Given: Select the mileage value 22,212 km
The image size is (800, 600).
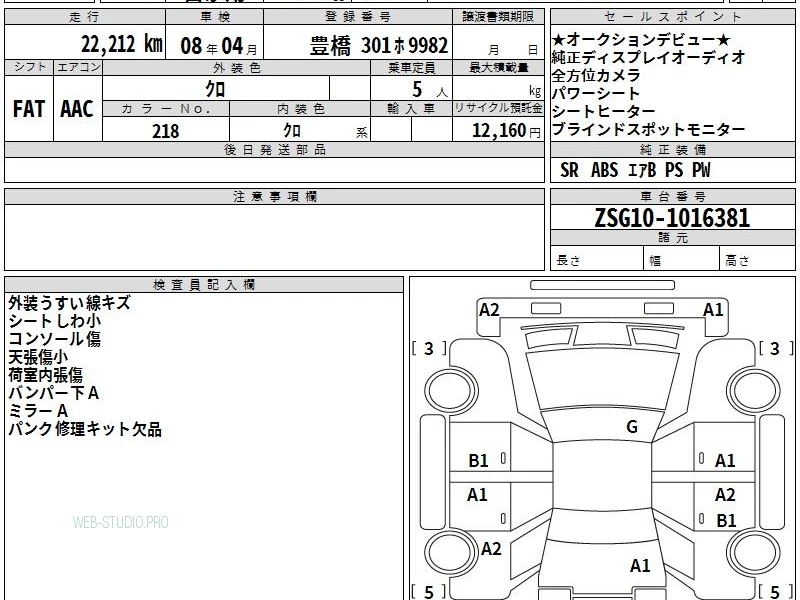Looking at the screenshot, I should [x=121, y=44].
